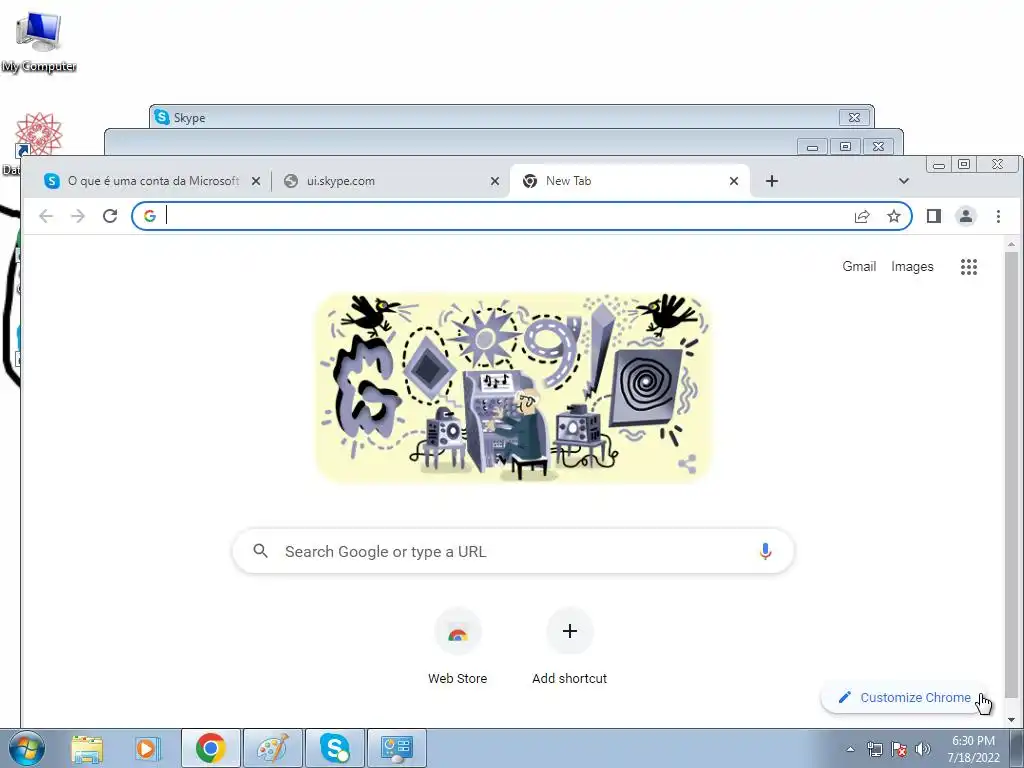Share this page icon in address bar
The width and height of the screenshot is (1024, 768).
coord(862,216)
